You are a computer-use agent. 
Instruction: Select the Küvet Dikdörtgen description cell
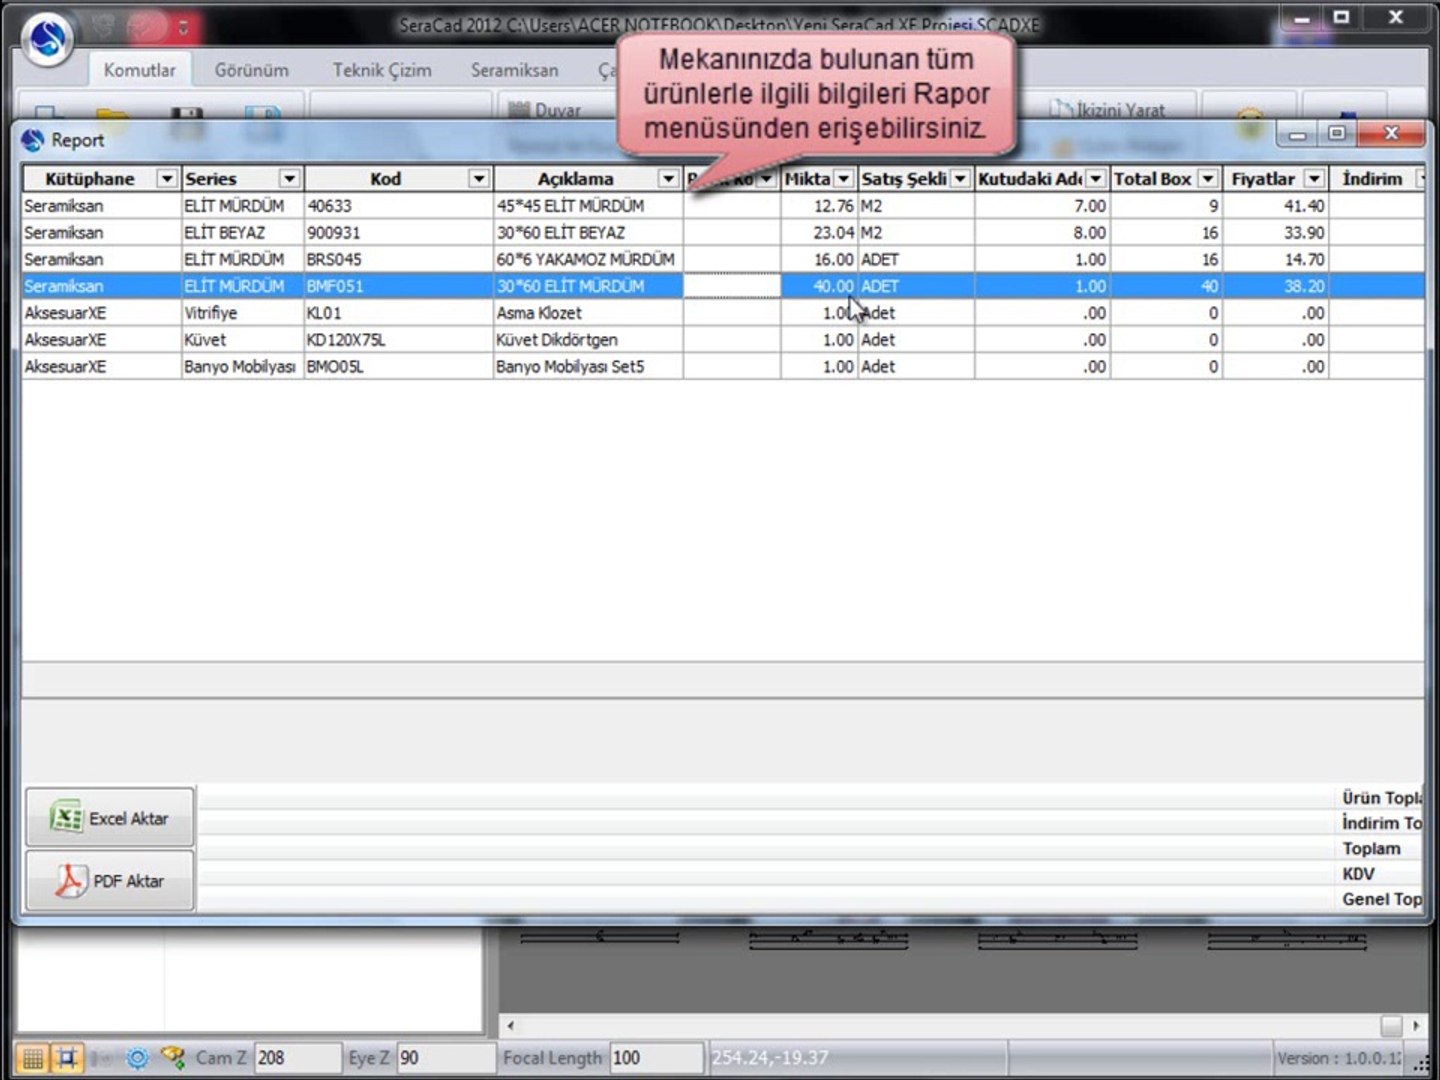(588, 340)
